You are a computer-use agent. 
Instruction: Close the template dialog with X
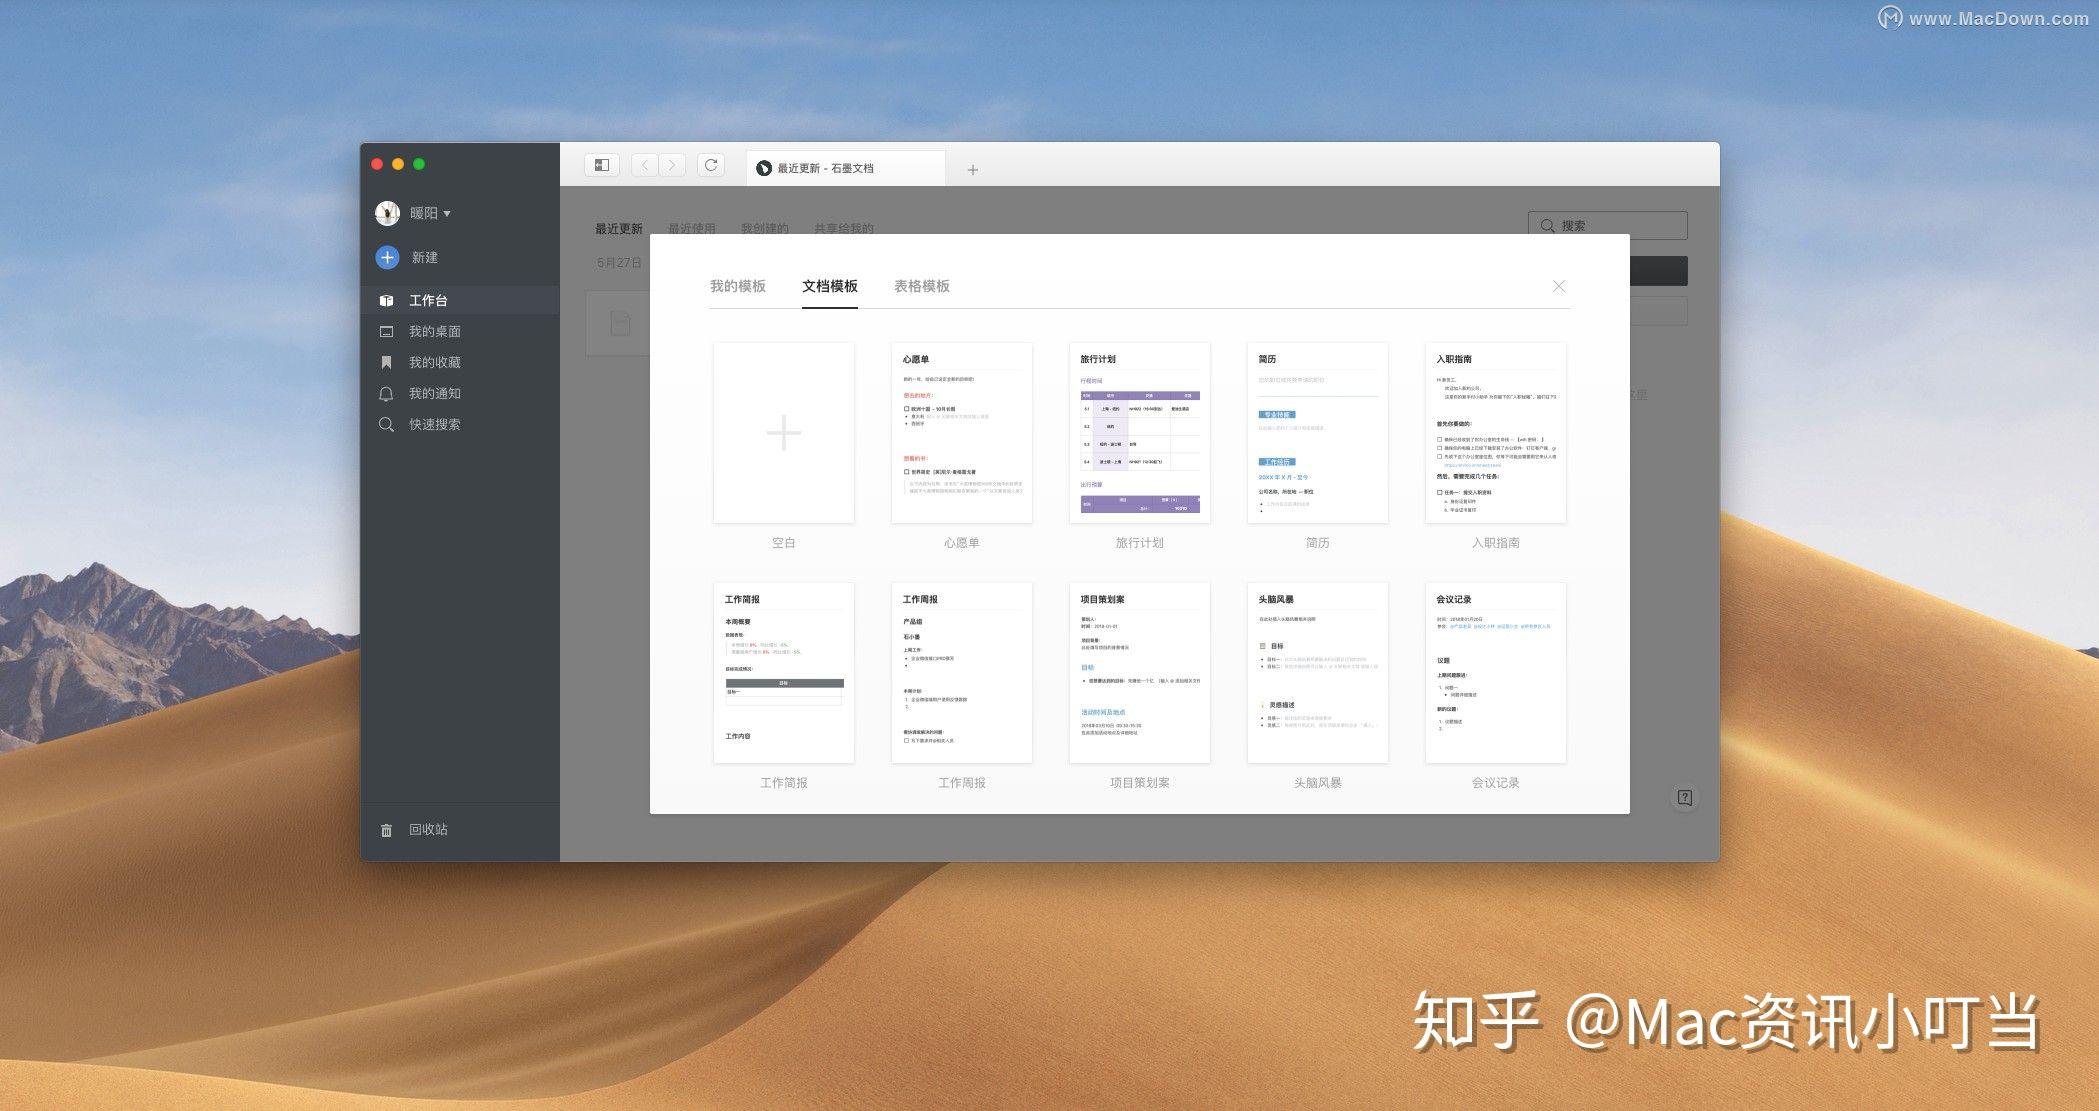coord(1559,286)
